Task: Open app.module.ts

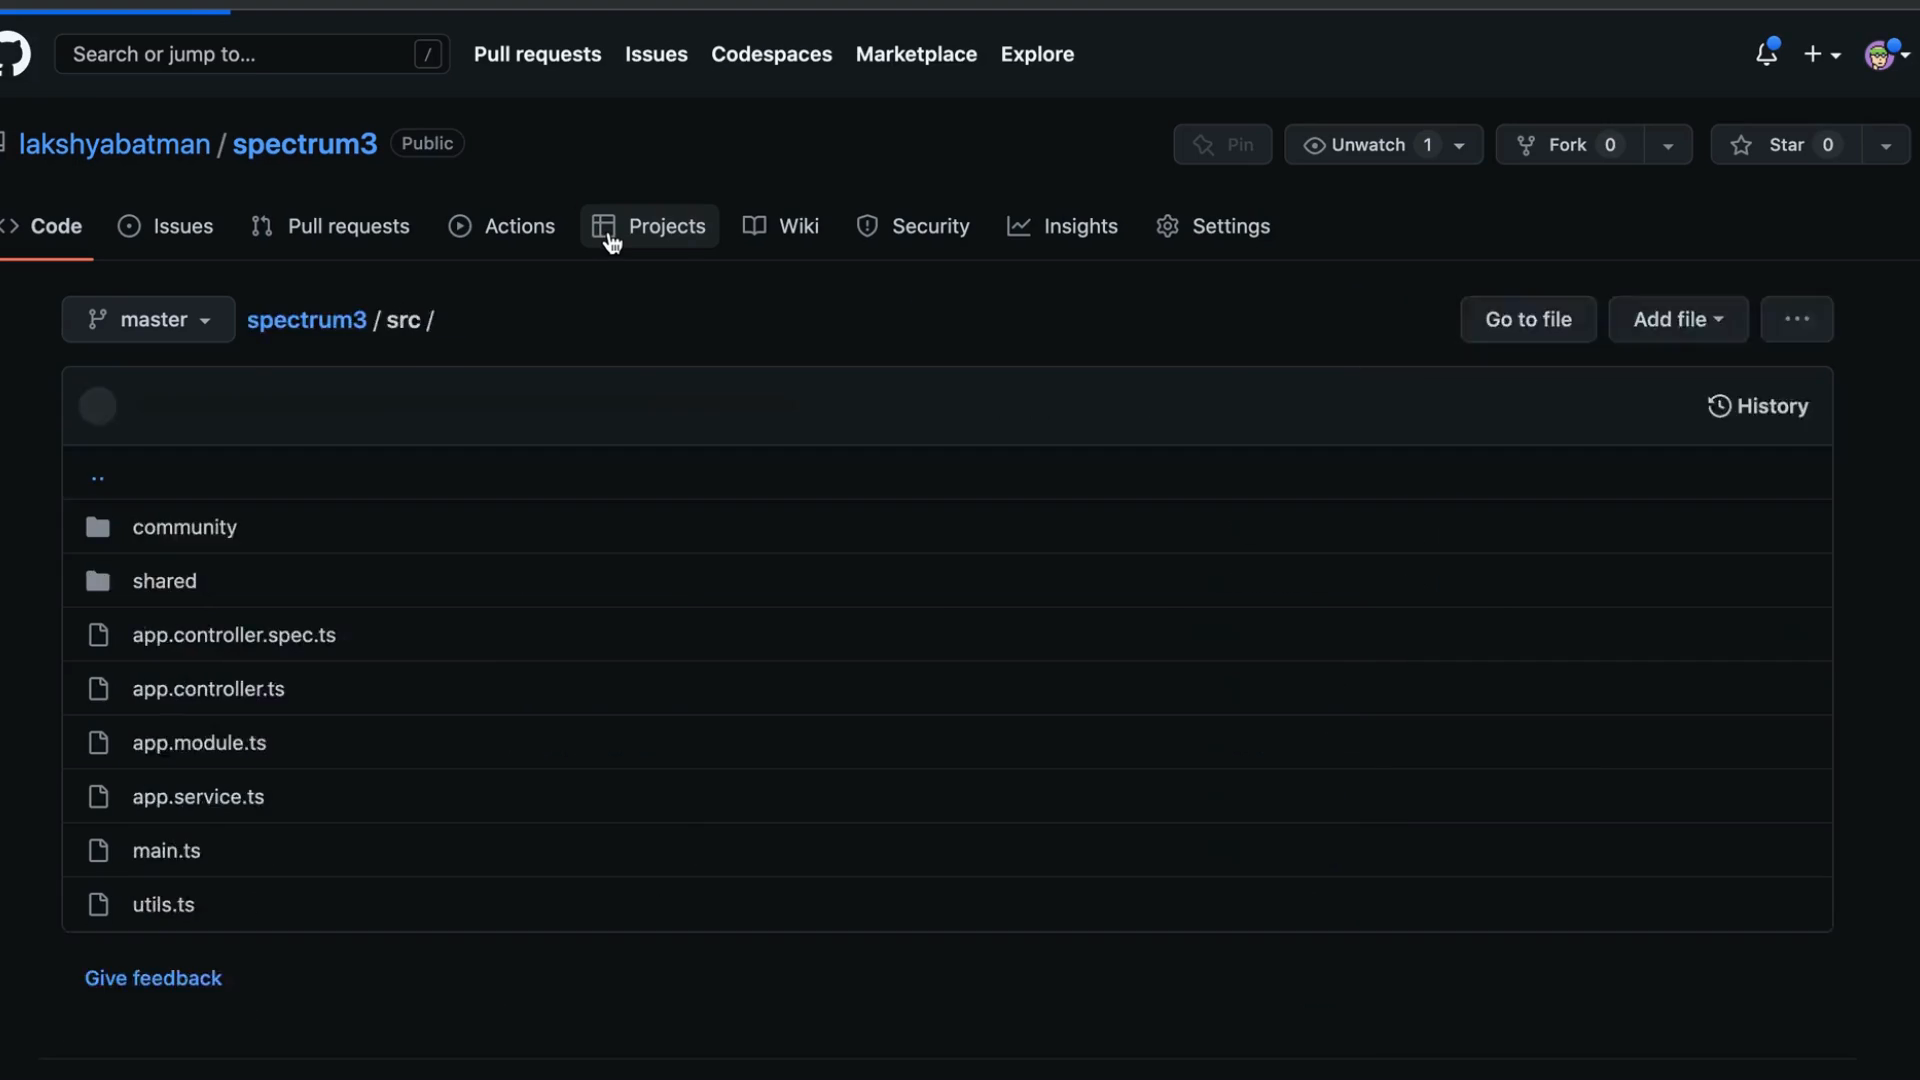Action: [x=200, y=743]
